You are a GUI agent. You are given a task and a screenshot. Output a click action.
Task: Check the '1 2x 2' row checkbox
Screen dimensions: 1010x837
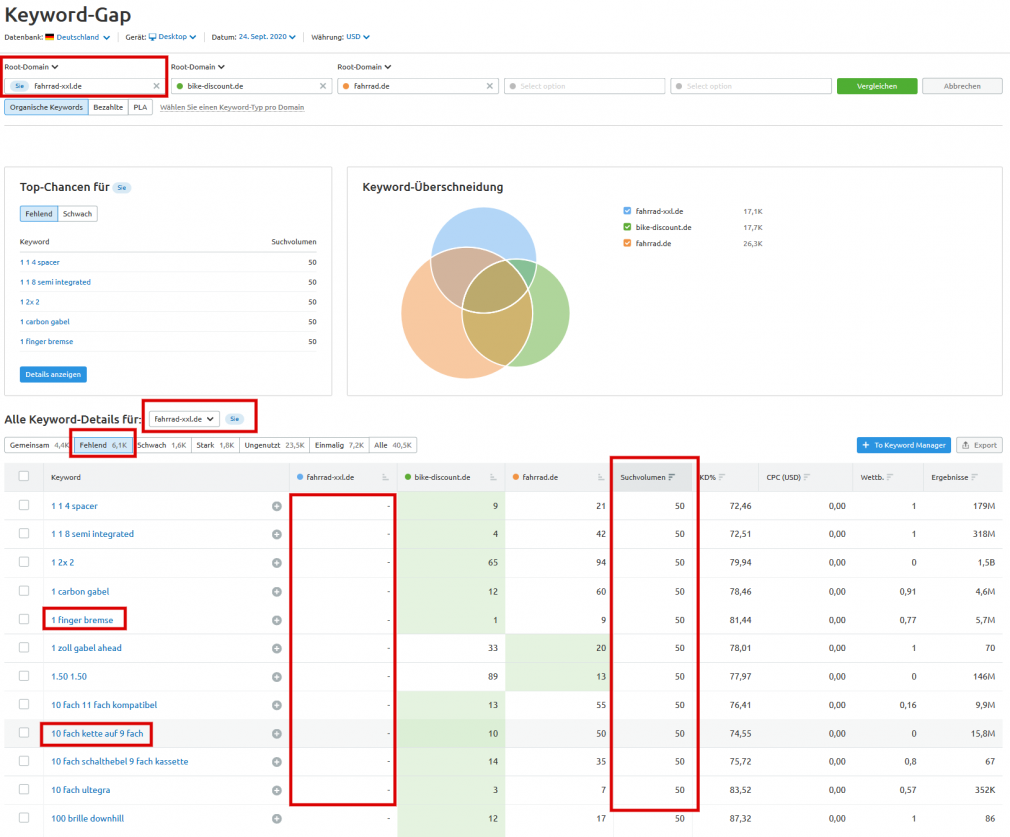click(x=24, y=562)
